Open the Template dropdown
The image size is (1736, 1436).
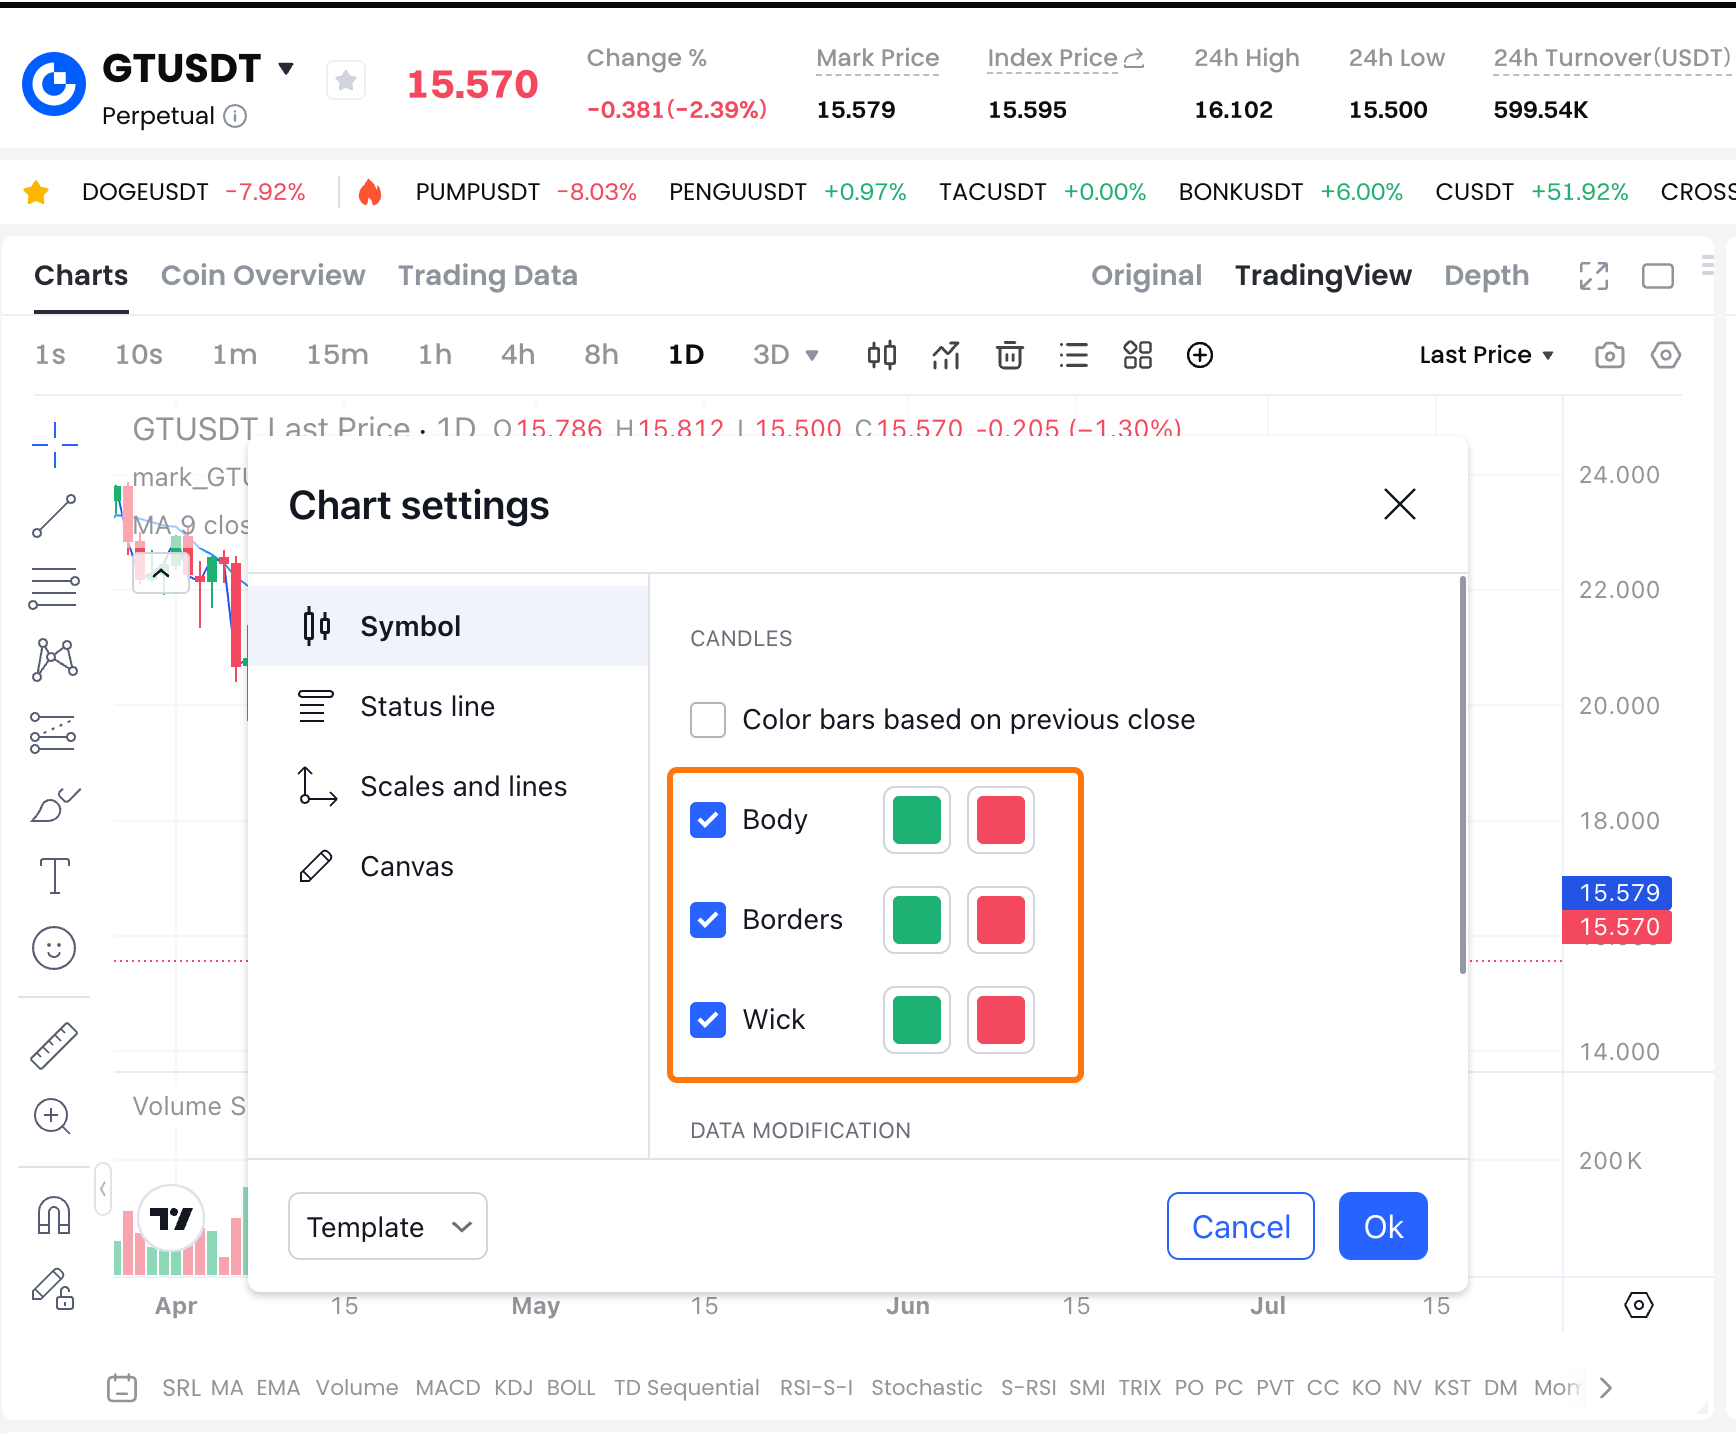tap(387, 1226)
